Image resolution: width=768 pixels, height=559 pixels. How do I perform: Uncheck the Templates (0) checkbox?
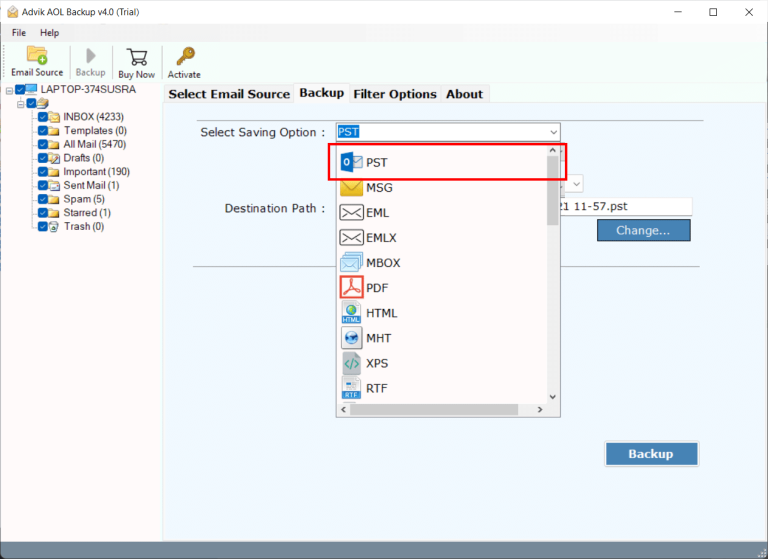click(x=43, y=131)
